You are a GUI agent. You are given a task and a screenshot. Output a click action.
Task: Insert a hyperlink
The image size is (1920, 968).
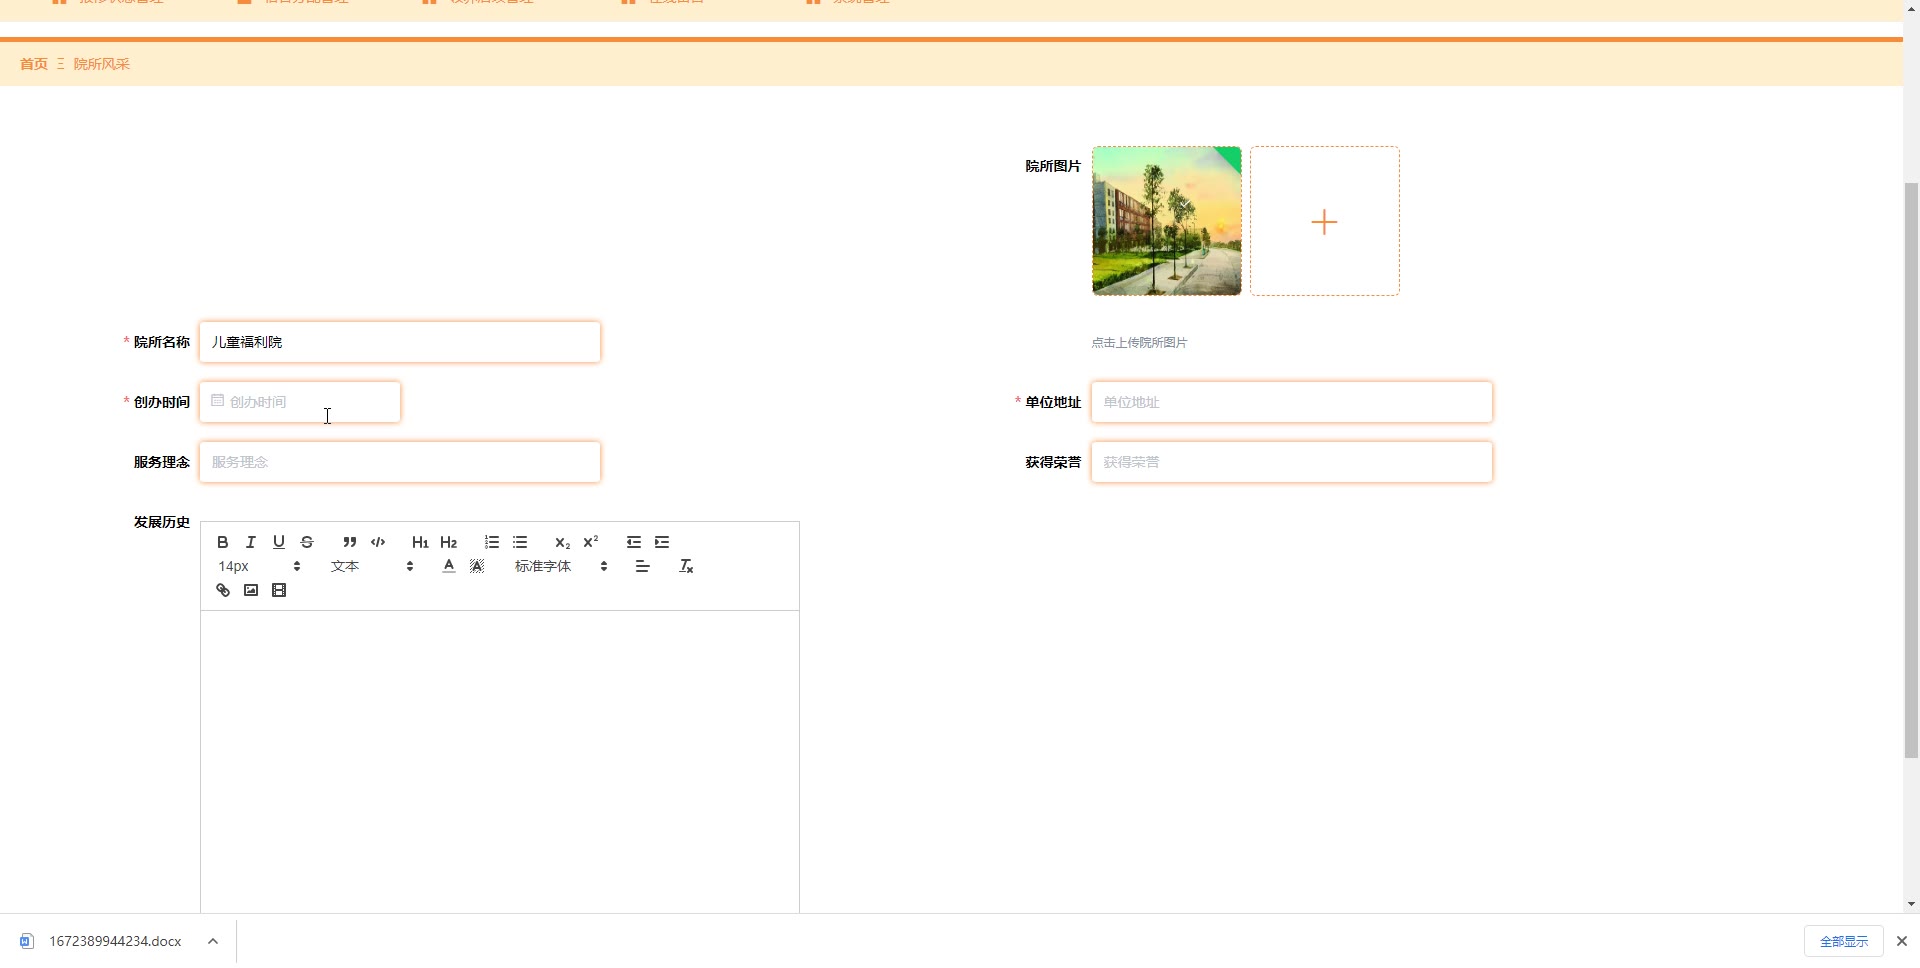pos(223,590)
